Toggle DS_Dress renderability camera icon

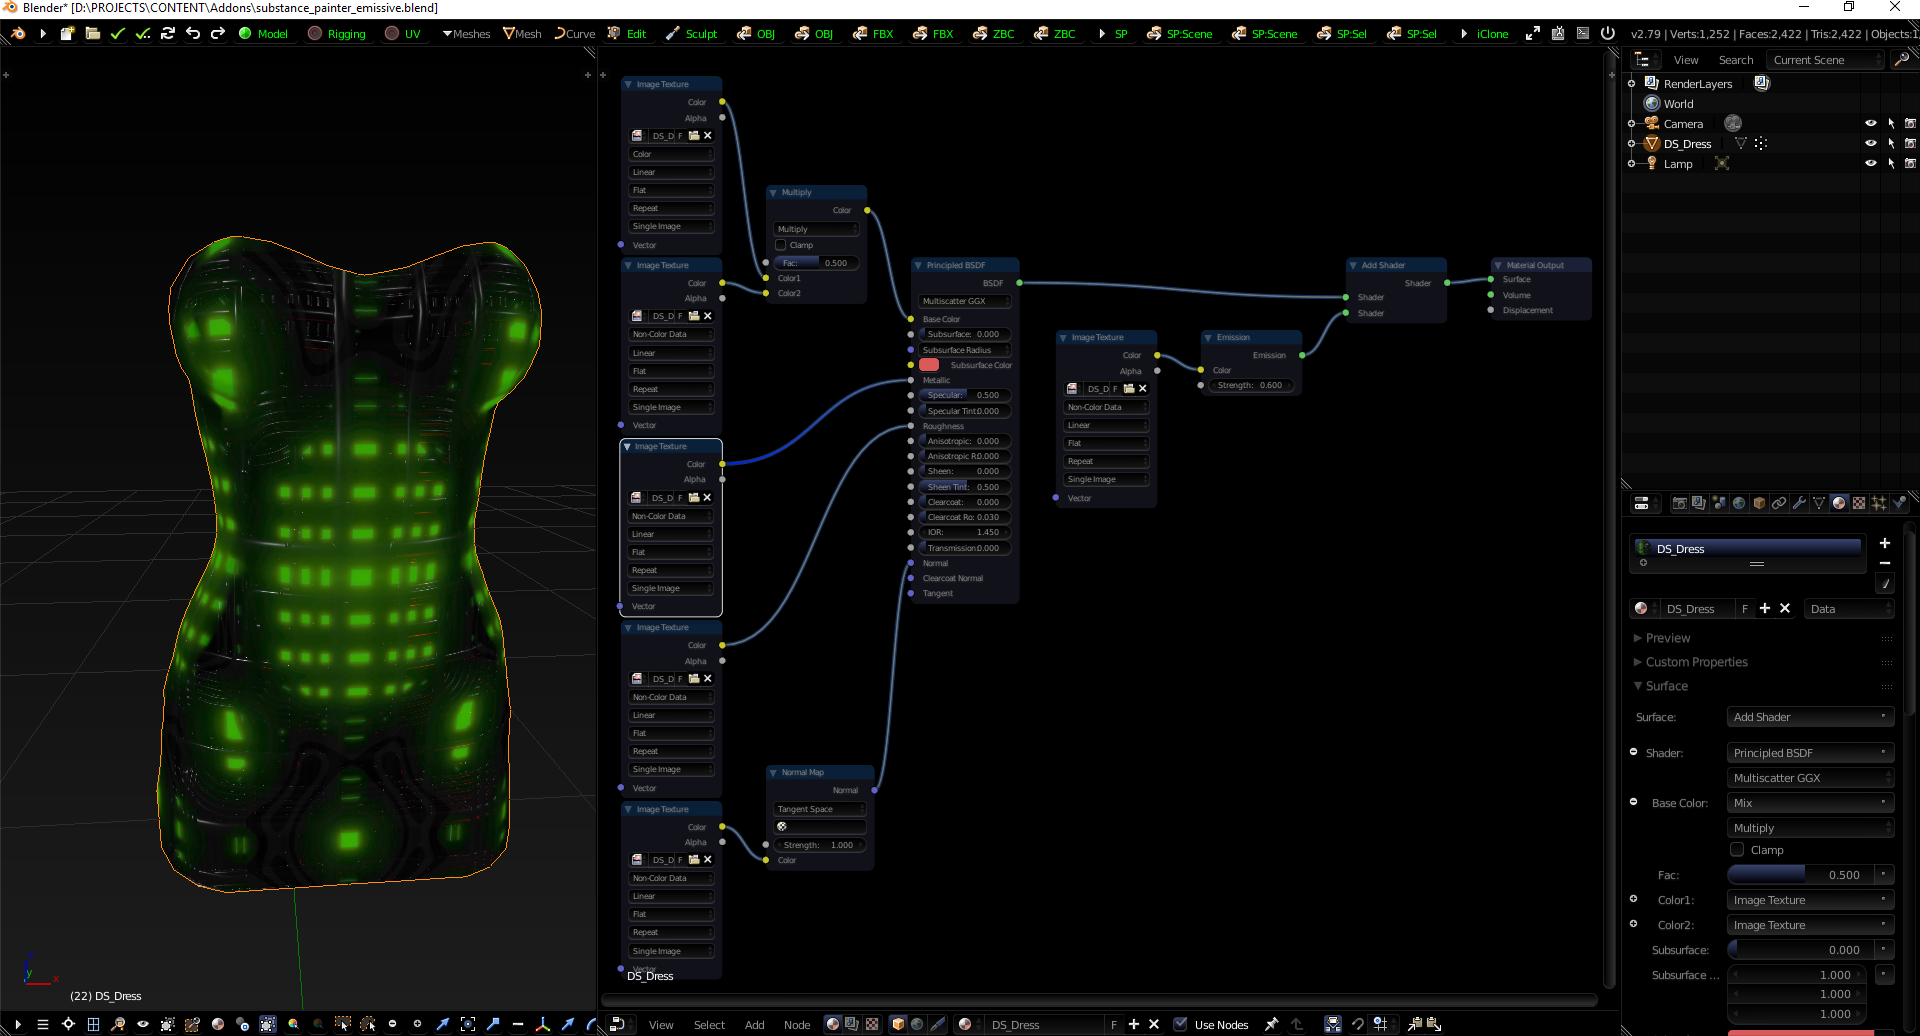(x=1910, y=144)
